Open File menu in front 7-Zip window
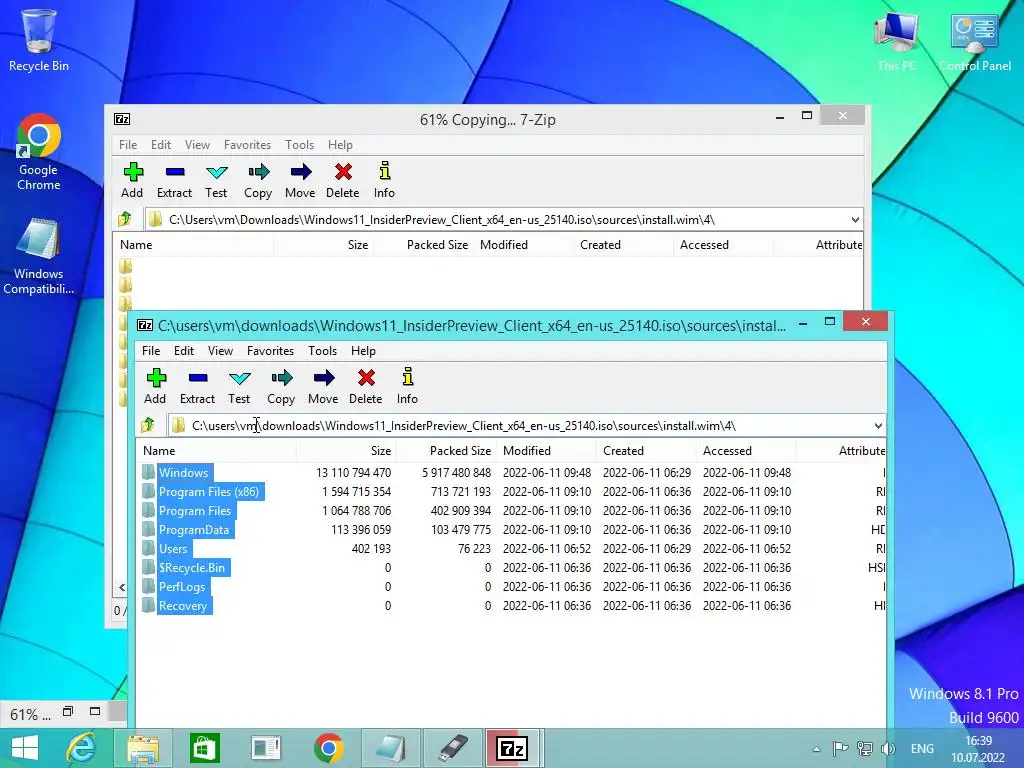This screenshot has height=768, width=1024. pyautogui.click(x=151, y=351)
